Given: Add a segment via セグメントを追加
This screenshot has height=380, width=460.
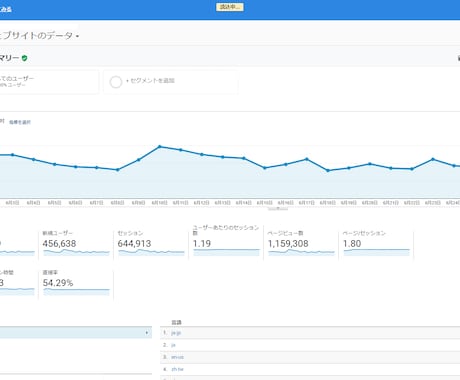Looking at the screenshot, I should pos(150,81).
